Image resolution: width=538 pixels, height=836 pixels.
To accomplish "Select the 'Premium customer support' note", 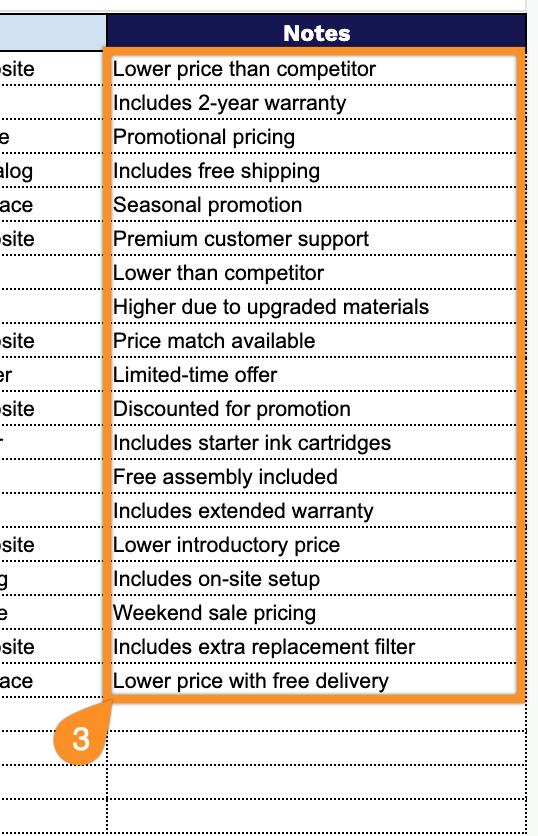I will [x=316, y=239].
